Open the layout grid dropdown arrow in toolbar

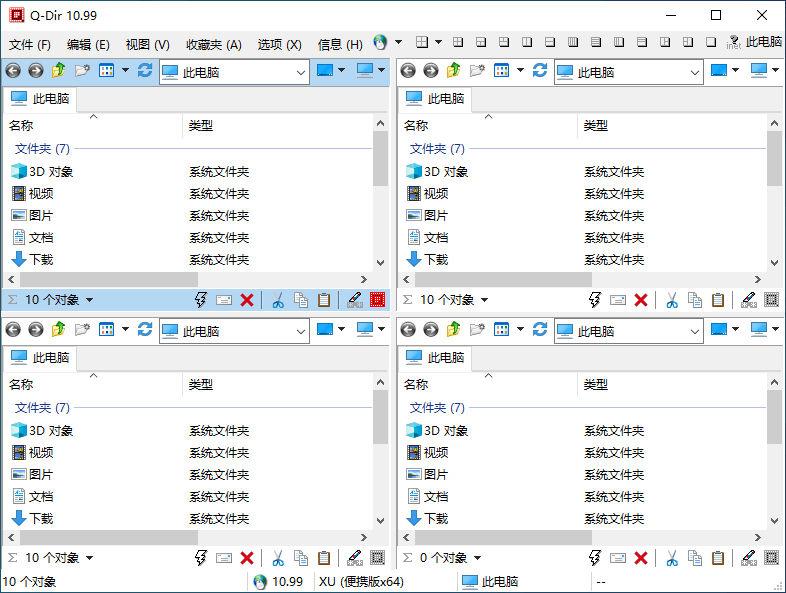438,42
